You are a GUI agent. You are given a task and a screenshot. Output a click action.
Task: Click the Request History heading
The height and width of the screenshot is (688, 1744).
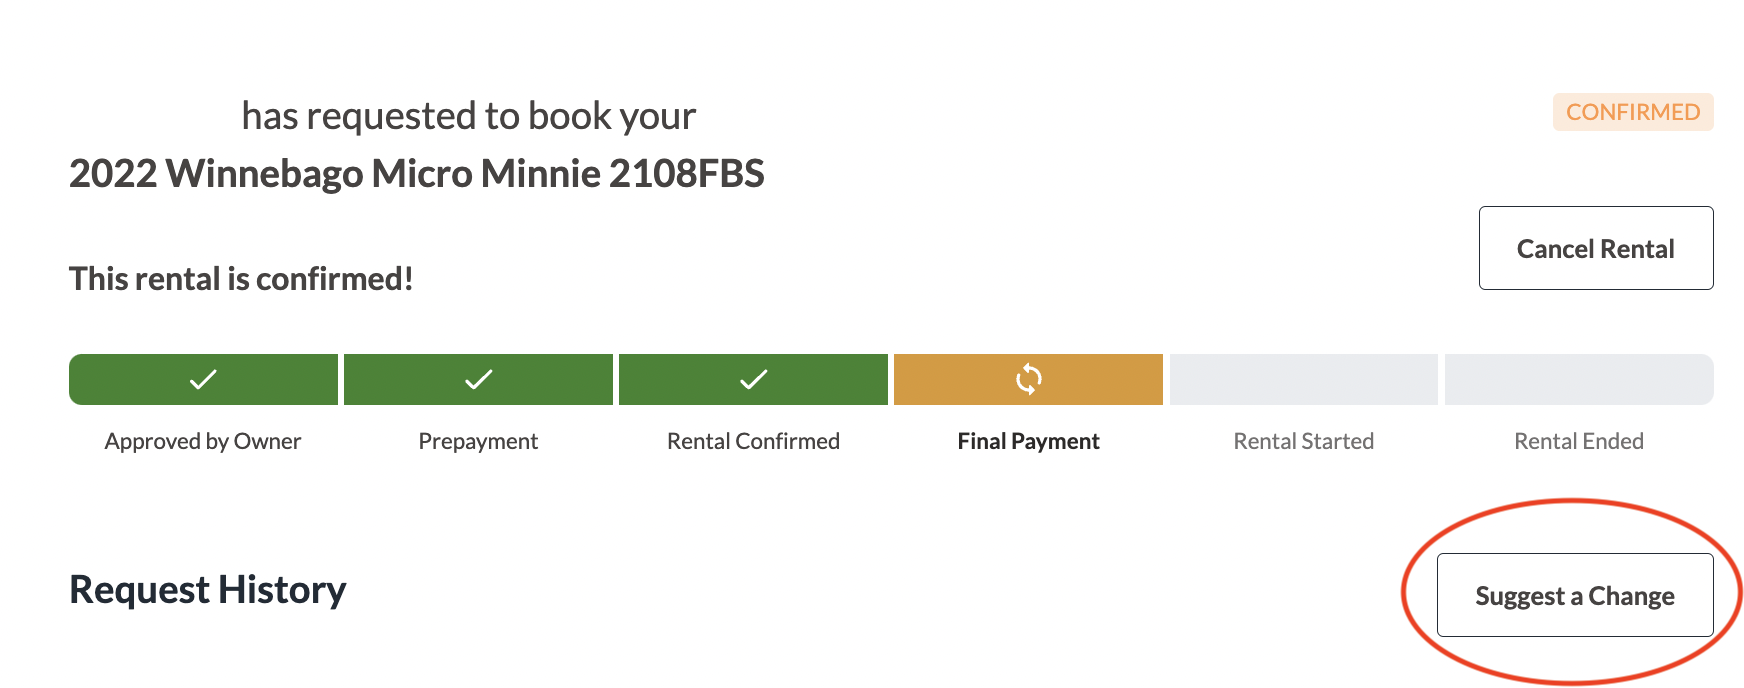[208, 590]
